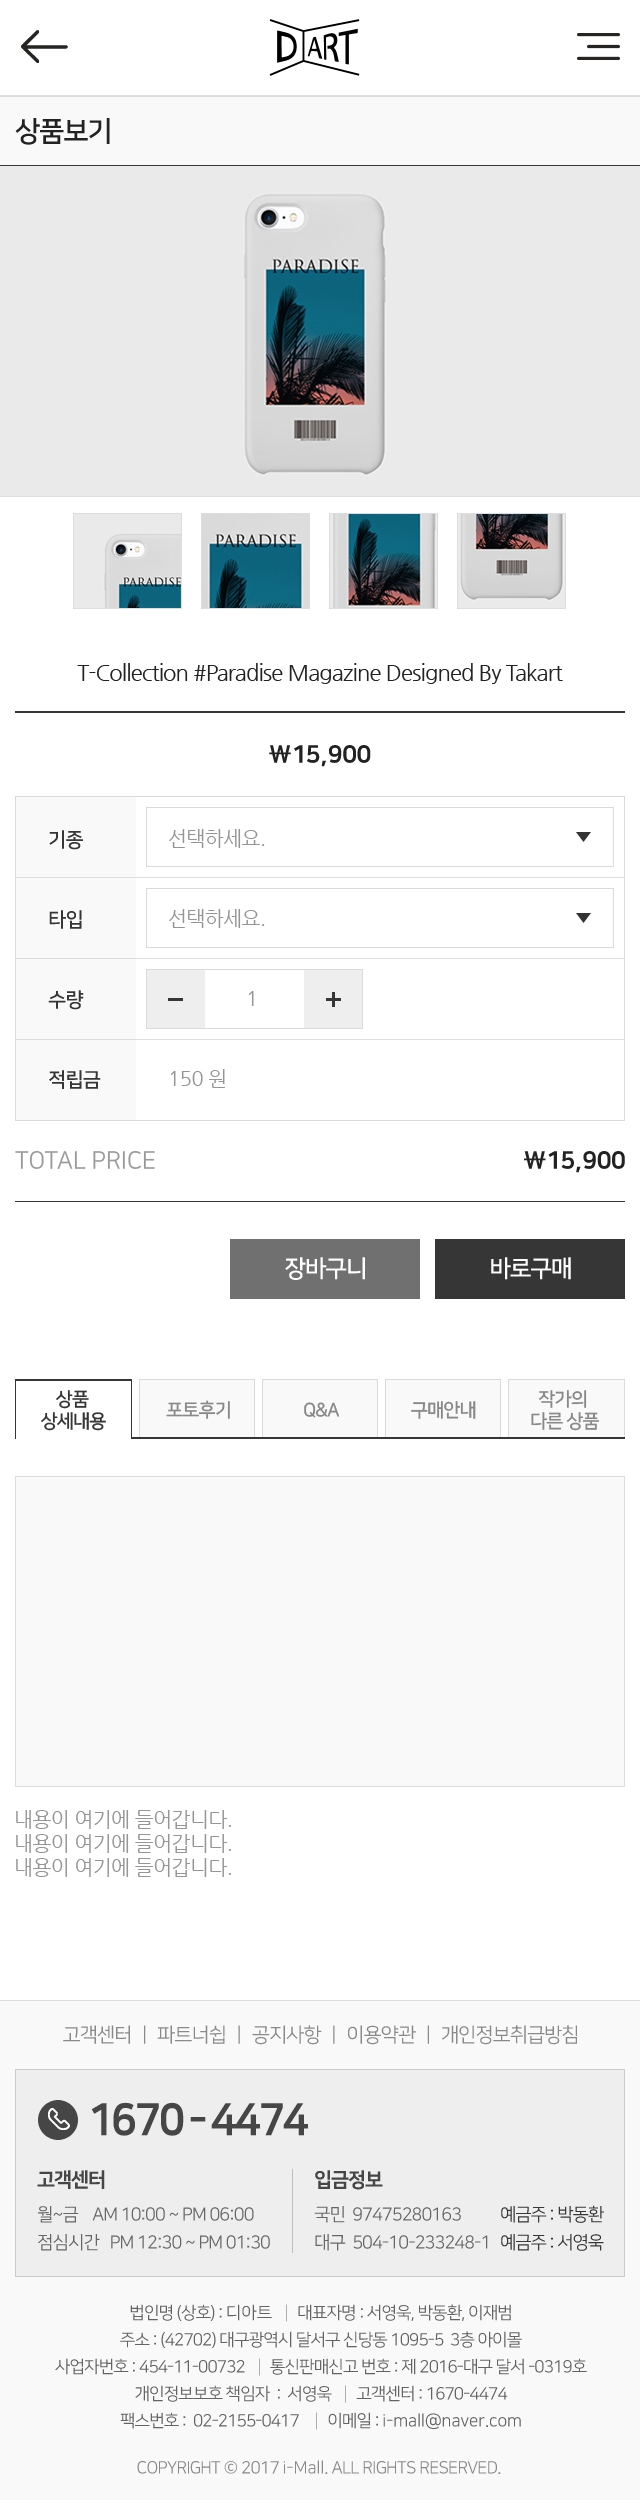
Task: Tap the phone icon beside 1670-4474
Action: 58,2118
